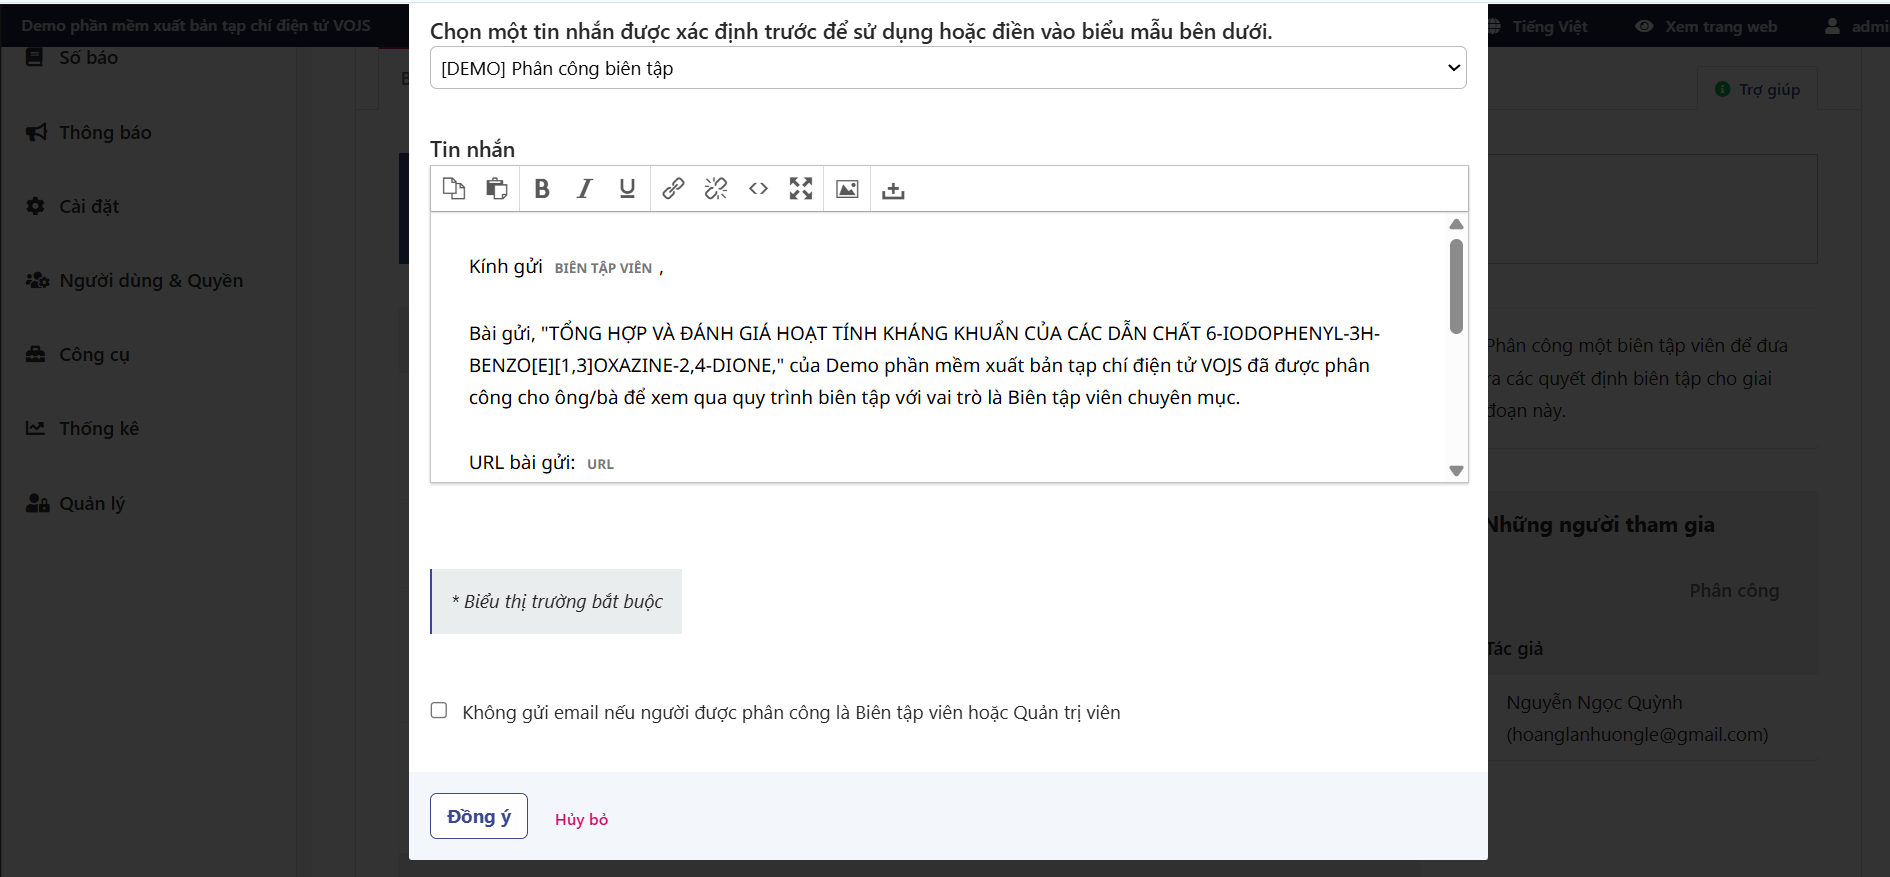Click the Paste icon in editor toolbar
Screen dimensions: 1890x877
click(497, 189)
